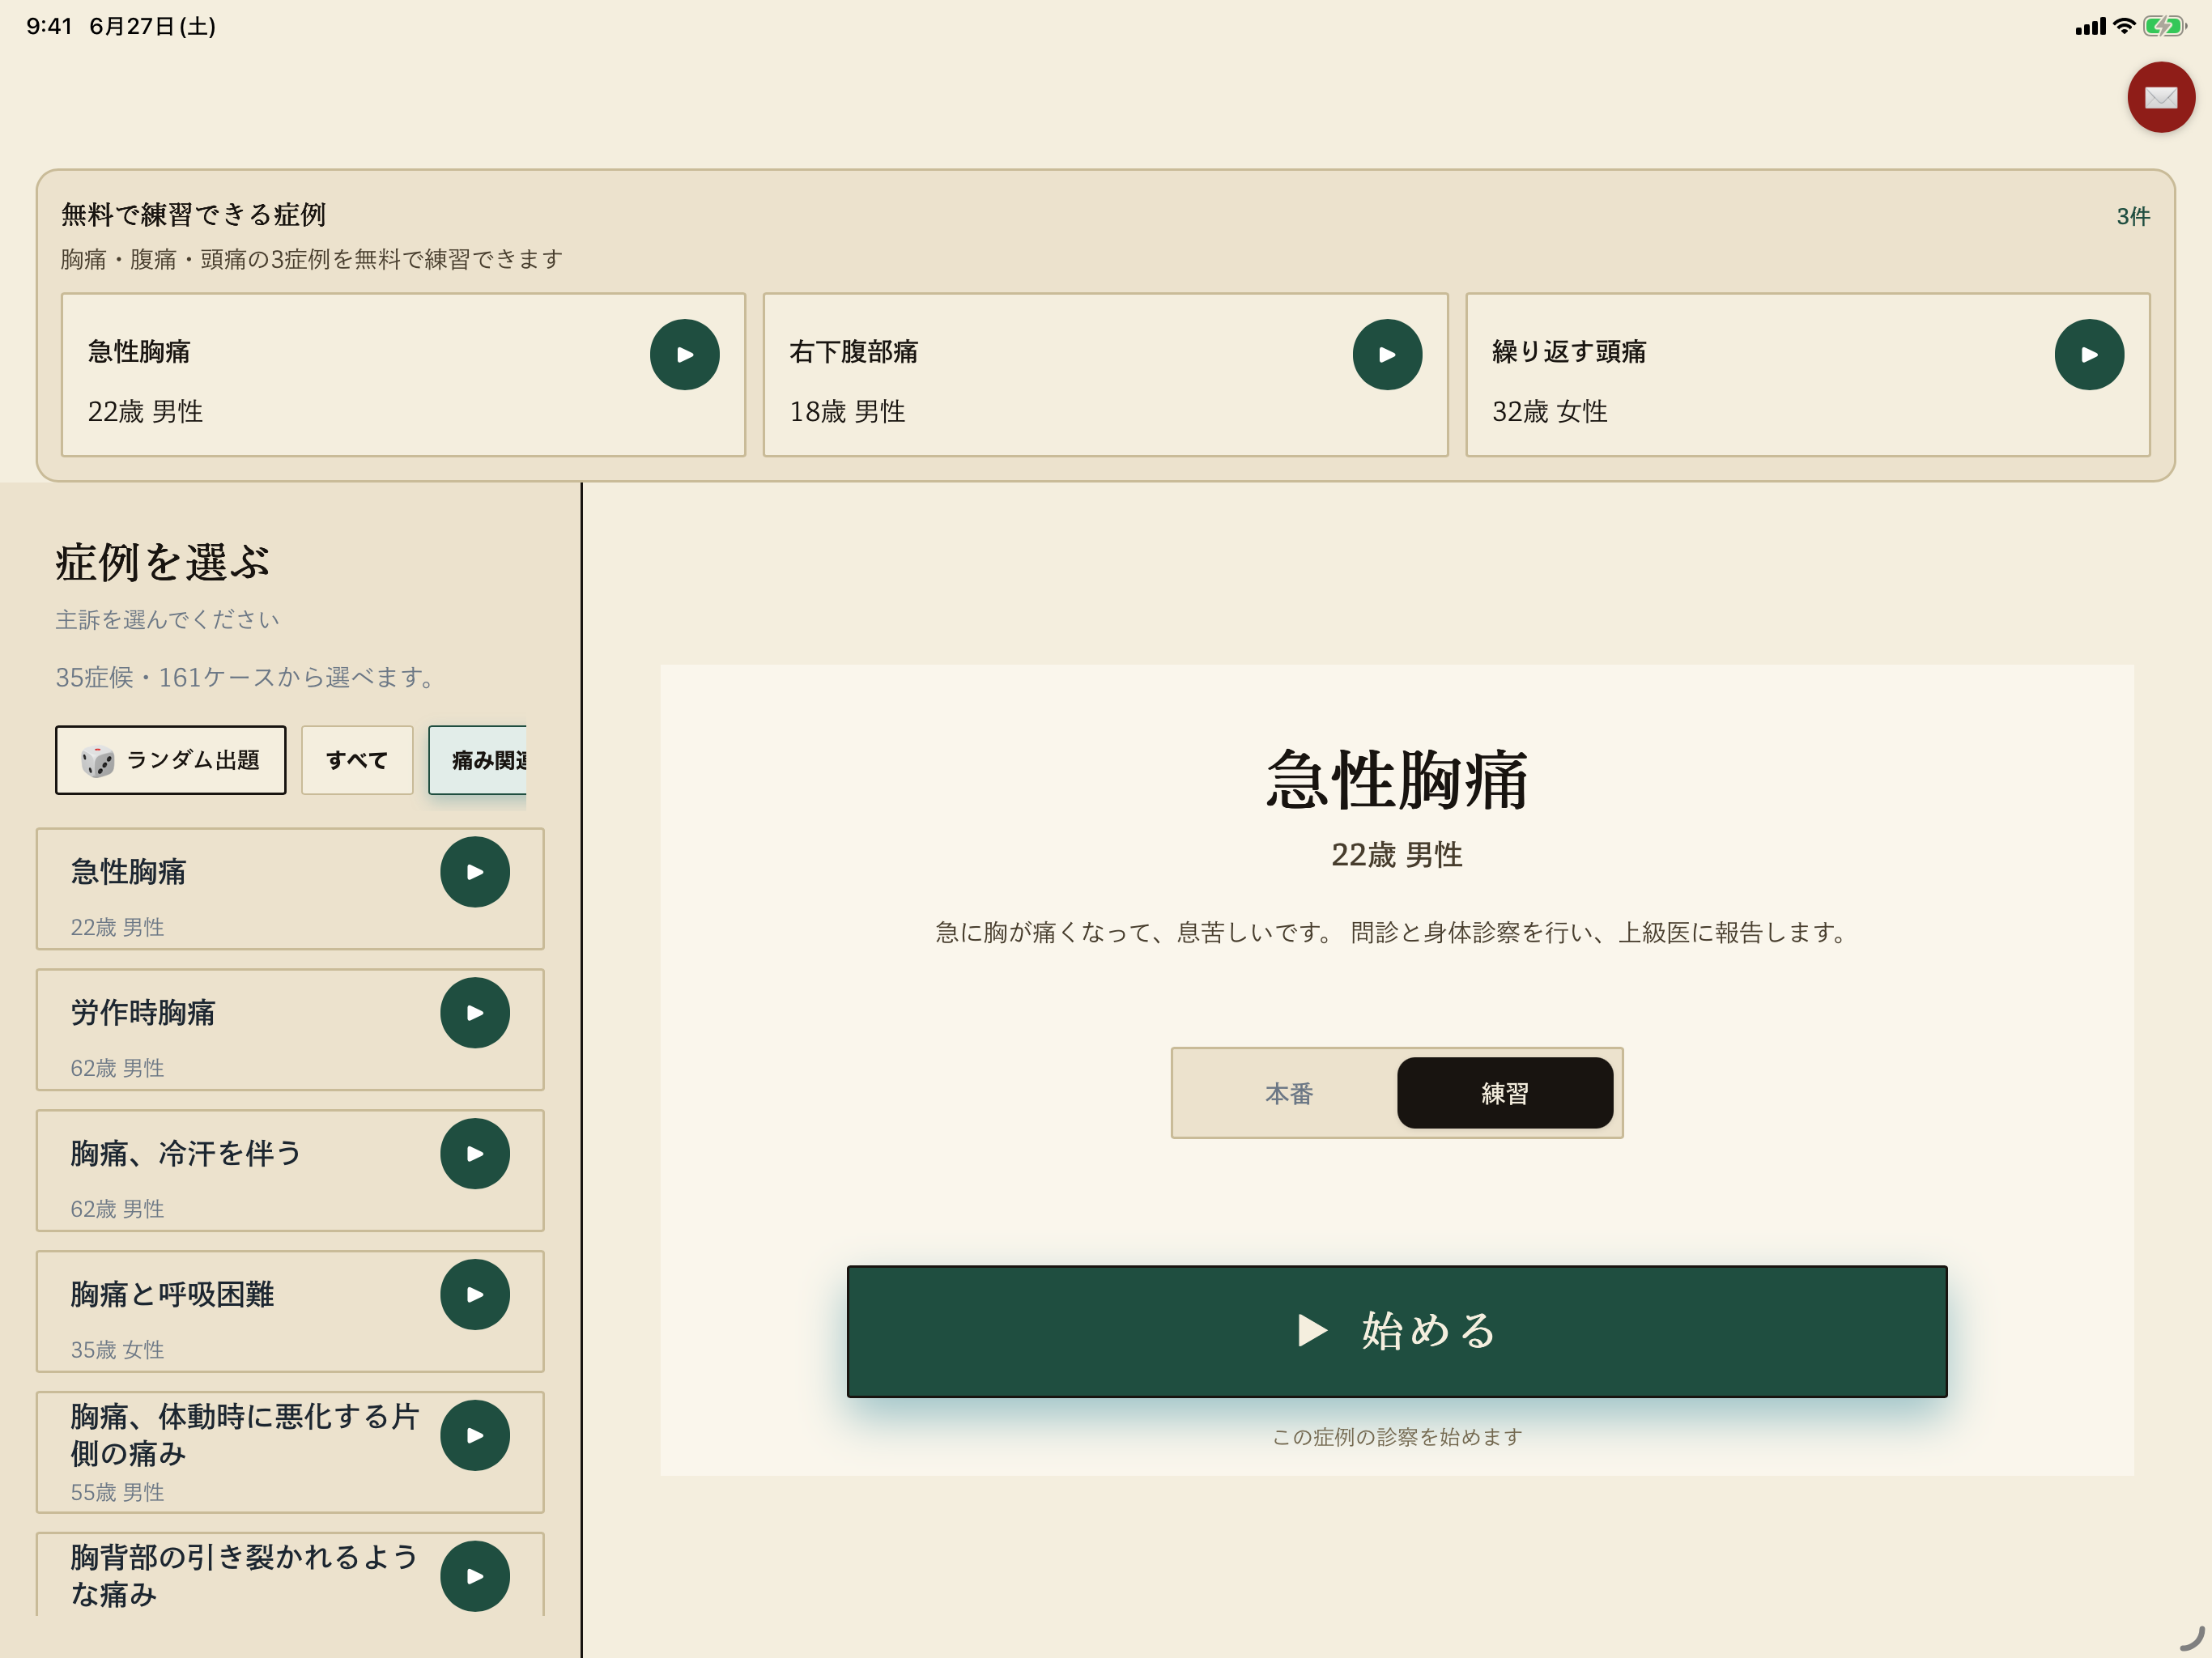This screenshot has width=2212, height=1658.
Task: Click the large 始める button
Action: [1396, 1331]
